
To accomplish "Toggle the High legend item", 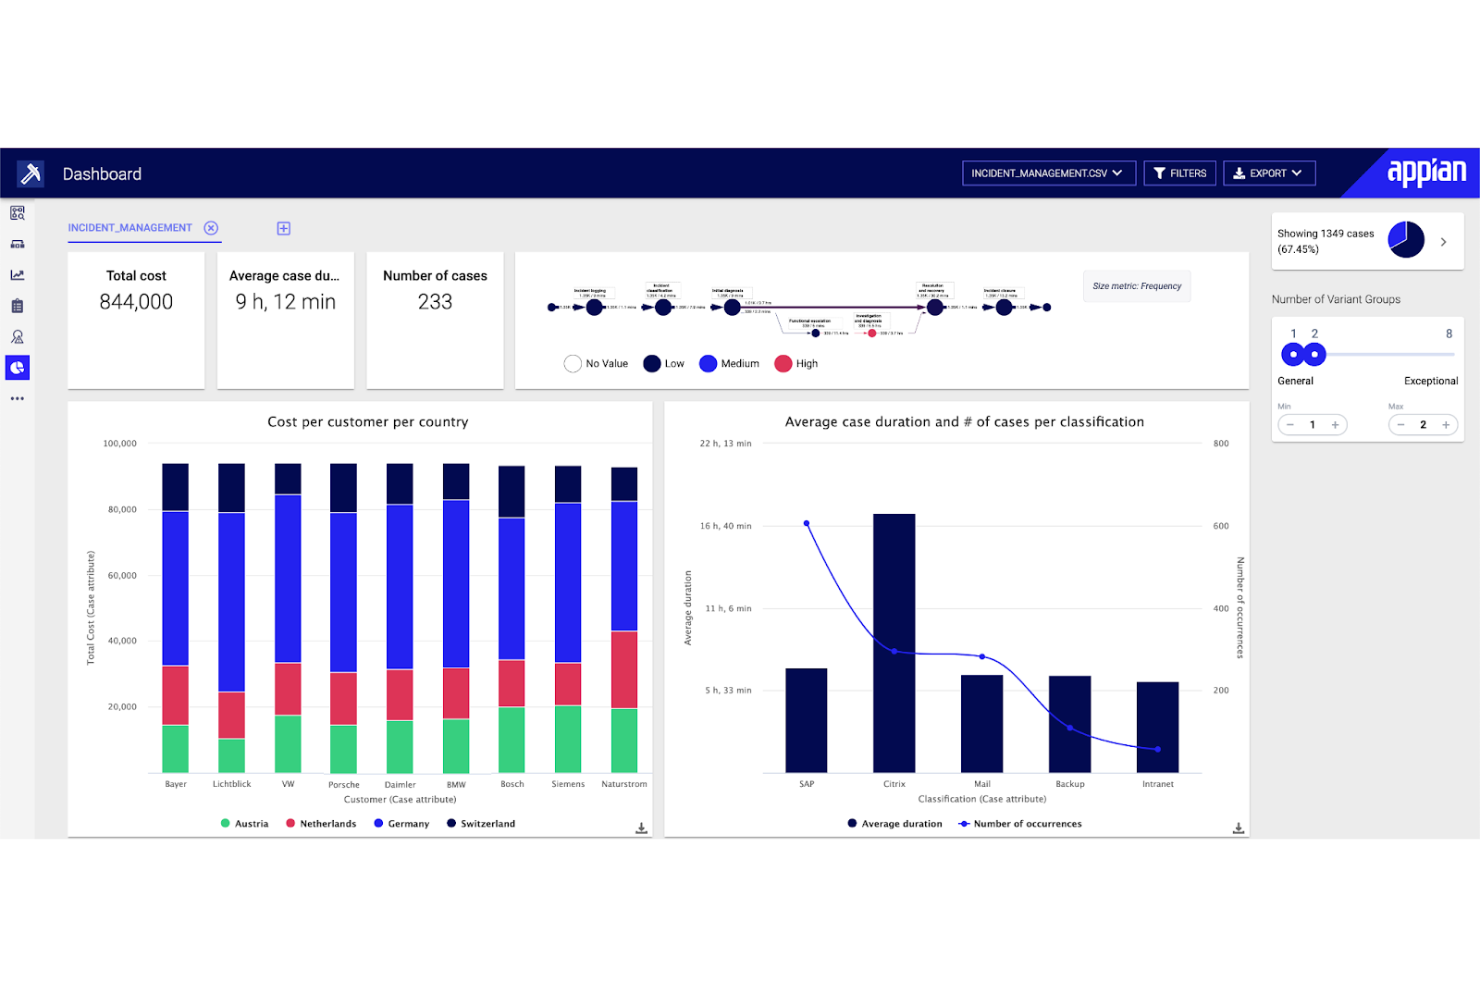I will [796, 364].
